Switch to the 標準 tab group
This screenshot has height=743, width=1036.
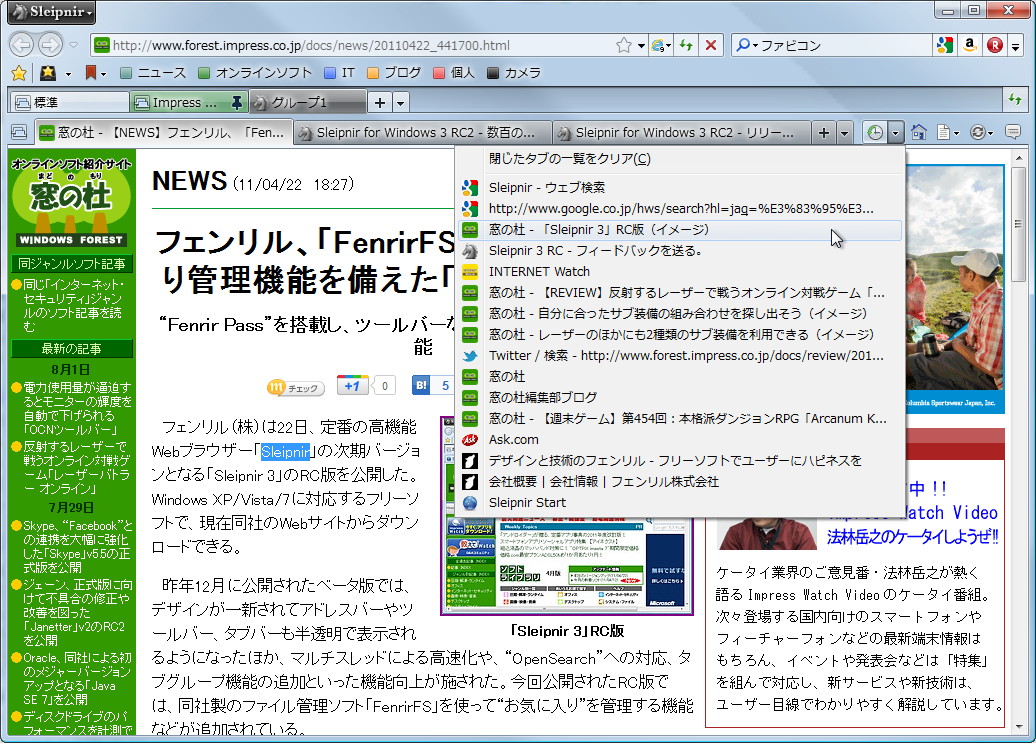[69, 102]
